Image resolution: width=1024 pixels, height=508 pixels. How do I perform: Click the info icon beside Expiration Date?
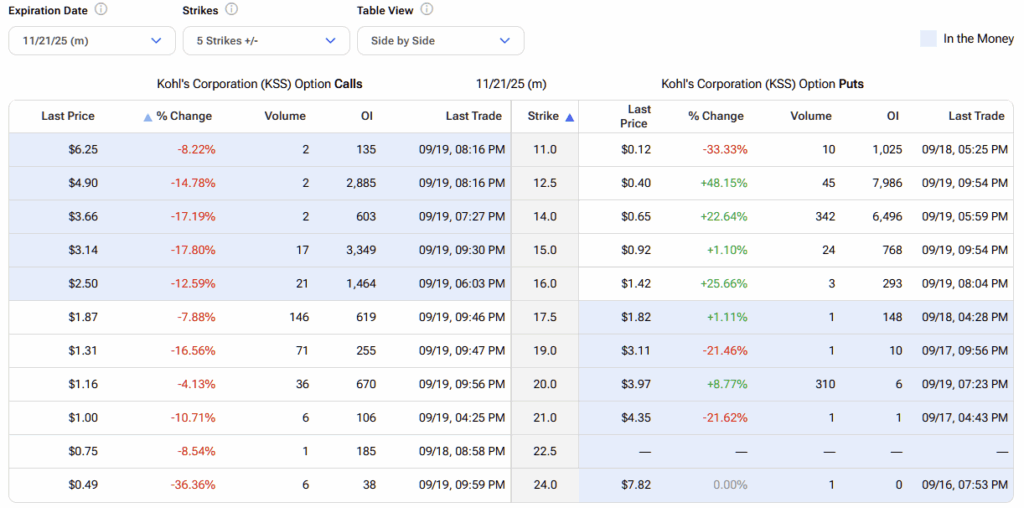[101, 10]
